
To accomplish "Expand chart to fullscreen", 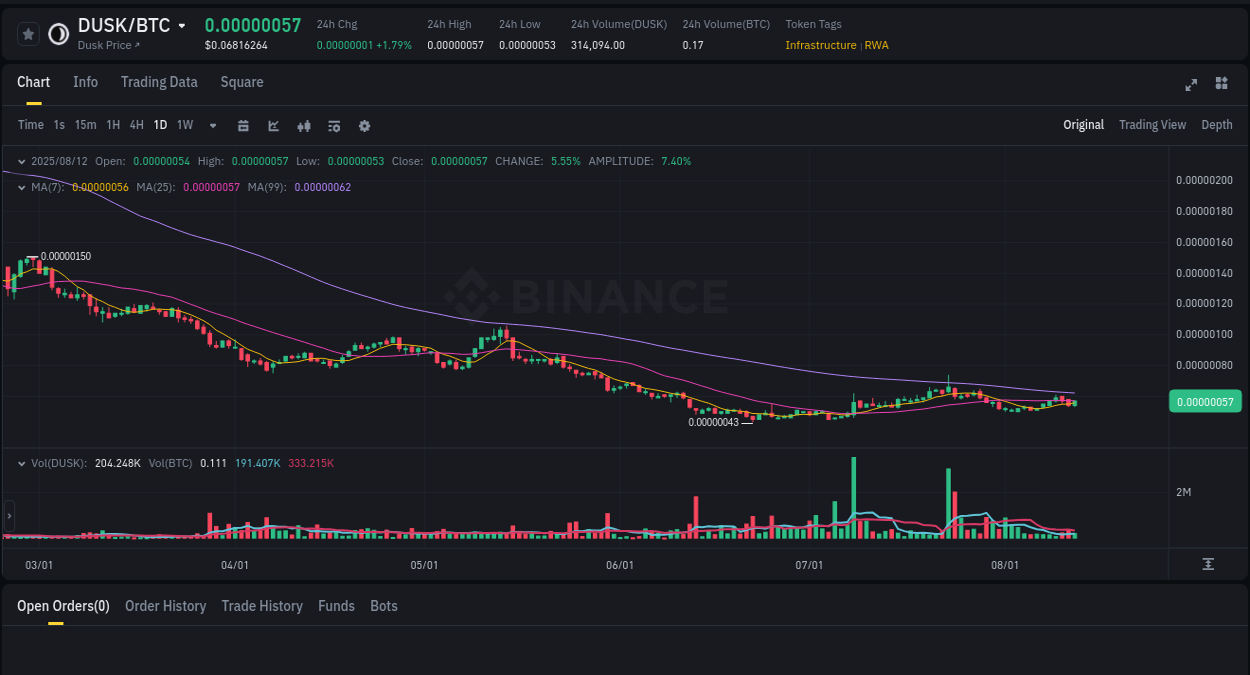I will coord(1191,84).
